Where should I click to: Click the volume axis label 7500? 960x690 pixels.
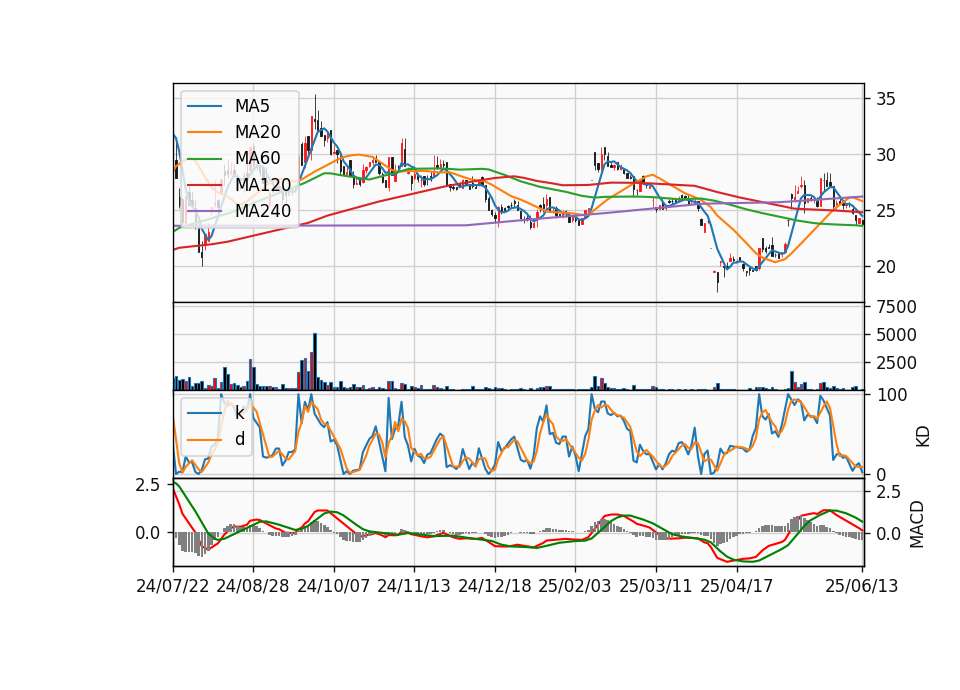(x=896, y=307)
